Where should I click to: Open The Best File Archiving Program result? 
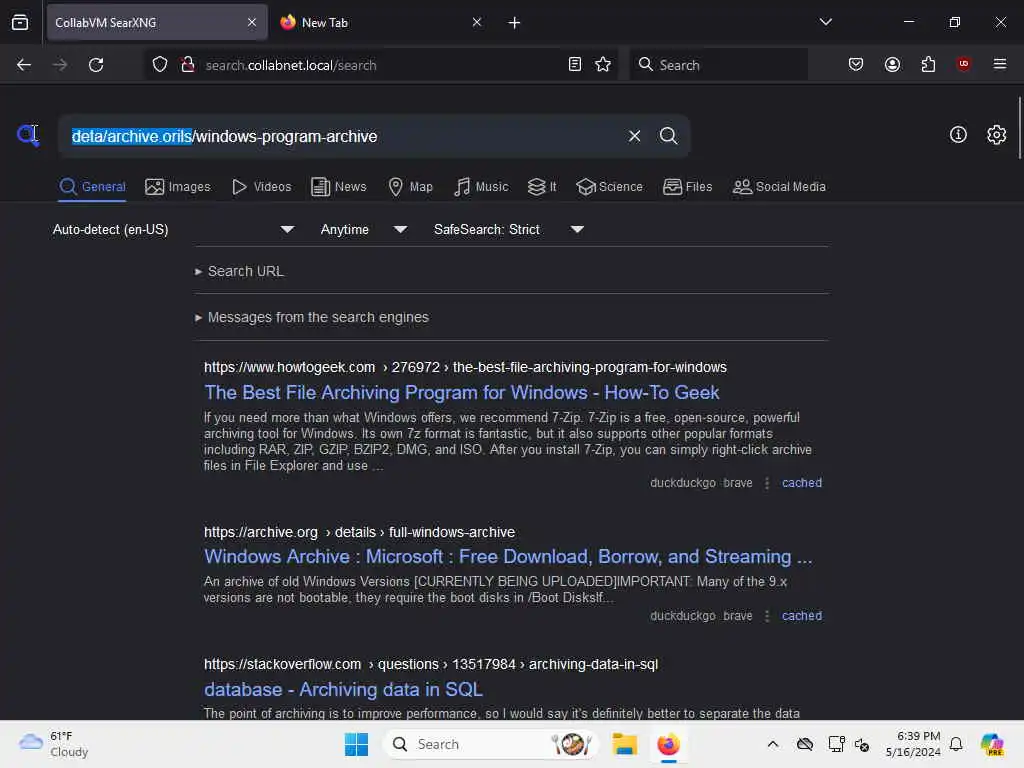click(x=462, y=392)
